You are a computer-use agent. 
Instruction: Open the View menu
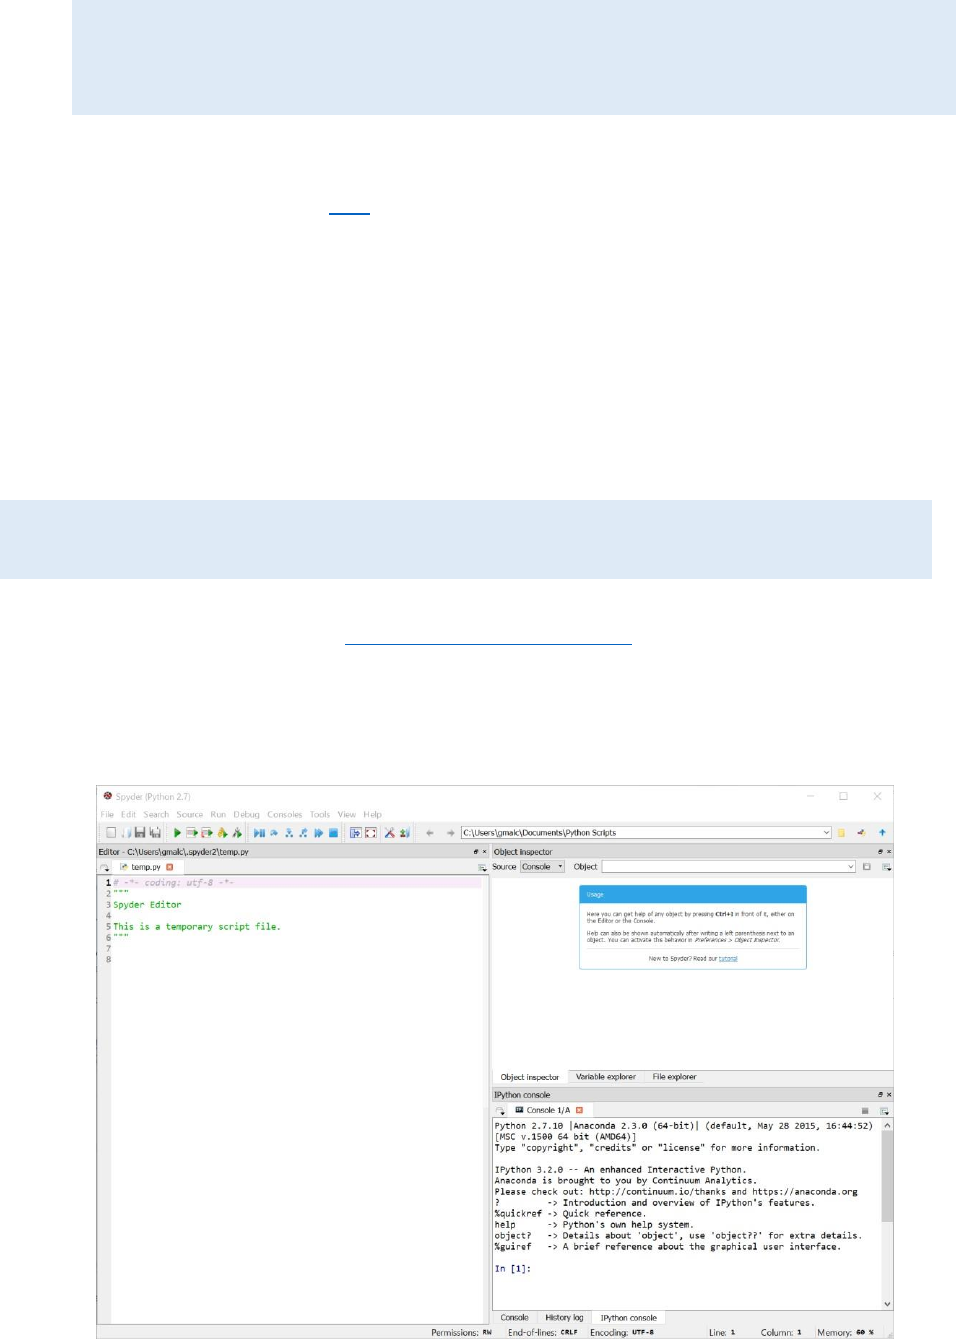pos(347,814)
